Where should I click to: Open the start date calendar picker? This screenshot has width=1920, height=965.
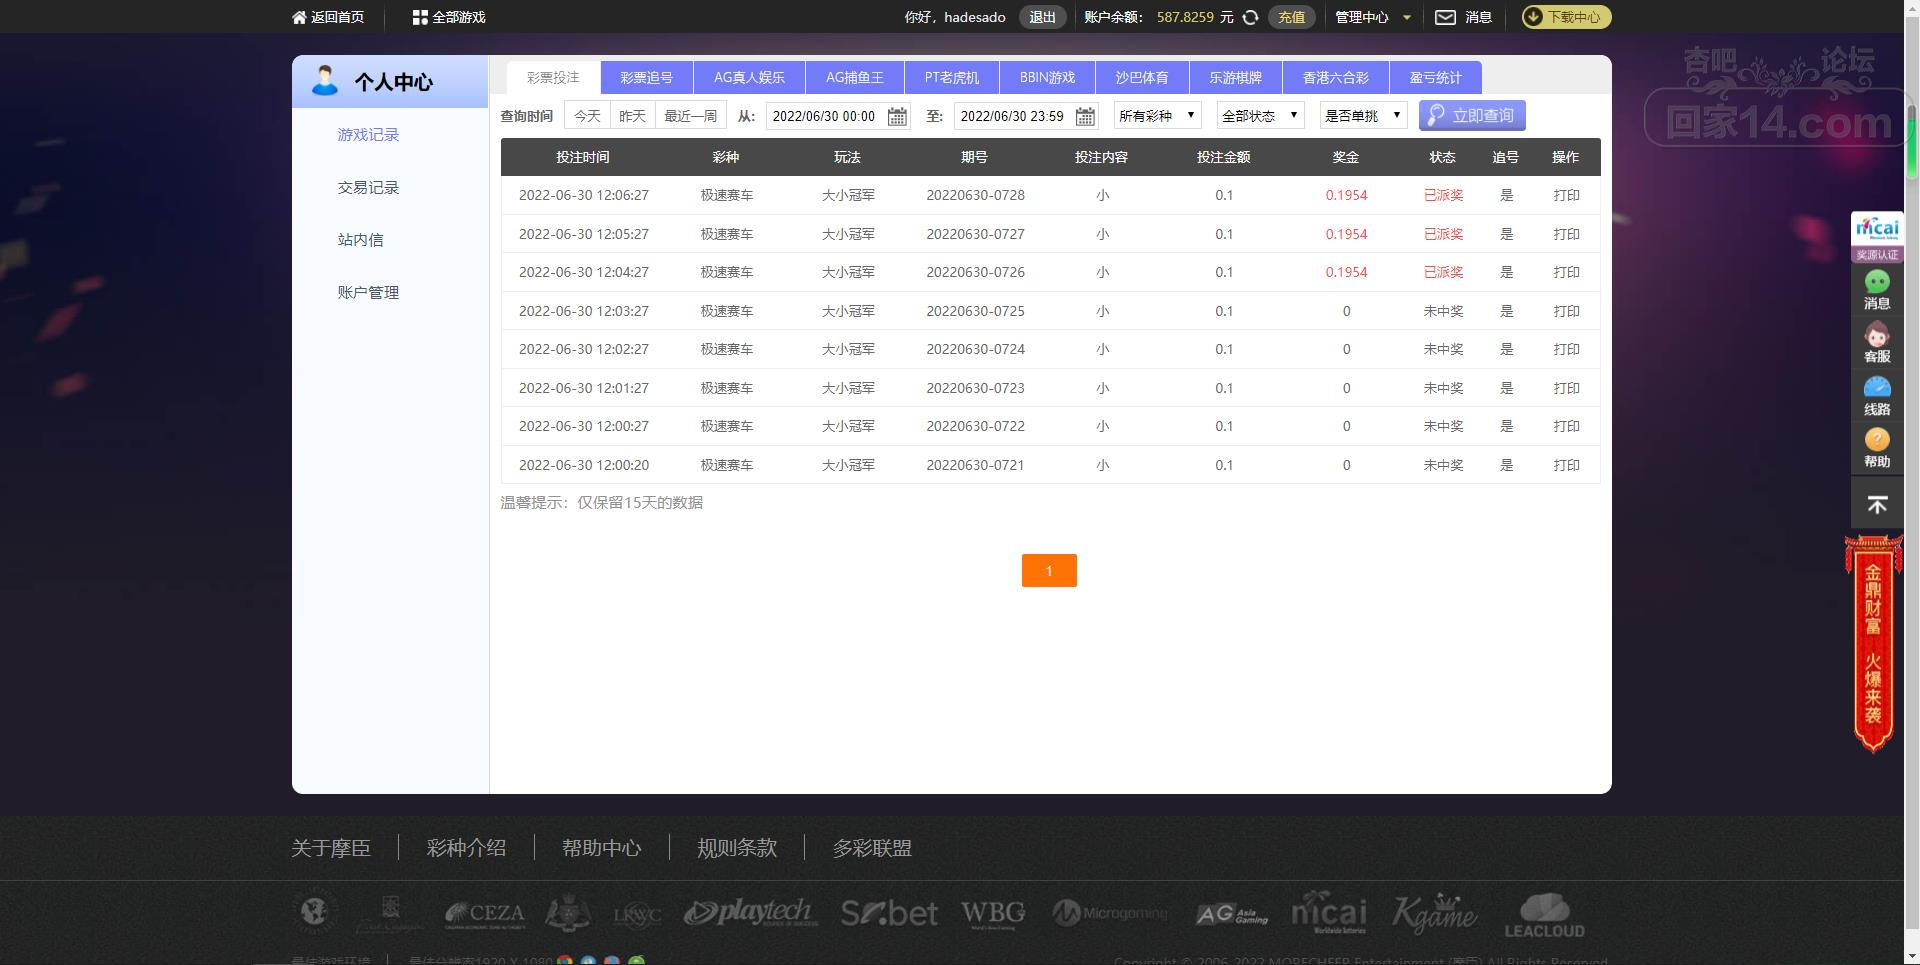click(897, 117)
